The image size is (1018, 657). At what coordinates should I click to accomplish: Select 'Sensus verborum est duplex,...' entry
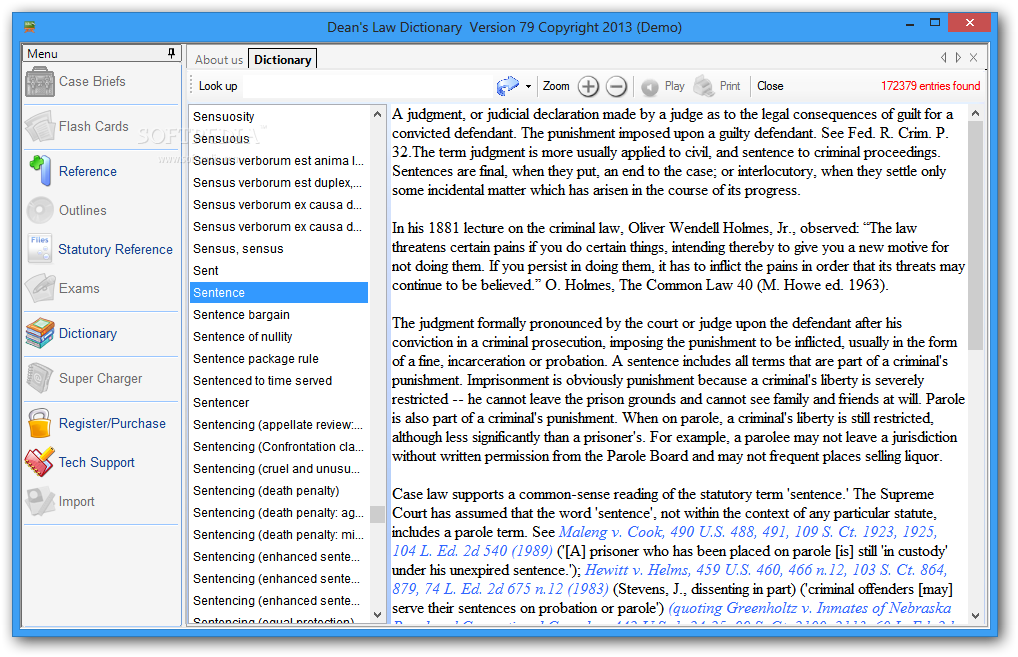pos(279,183)
